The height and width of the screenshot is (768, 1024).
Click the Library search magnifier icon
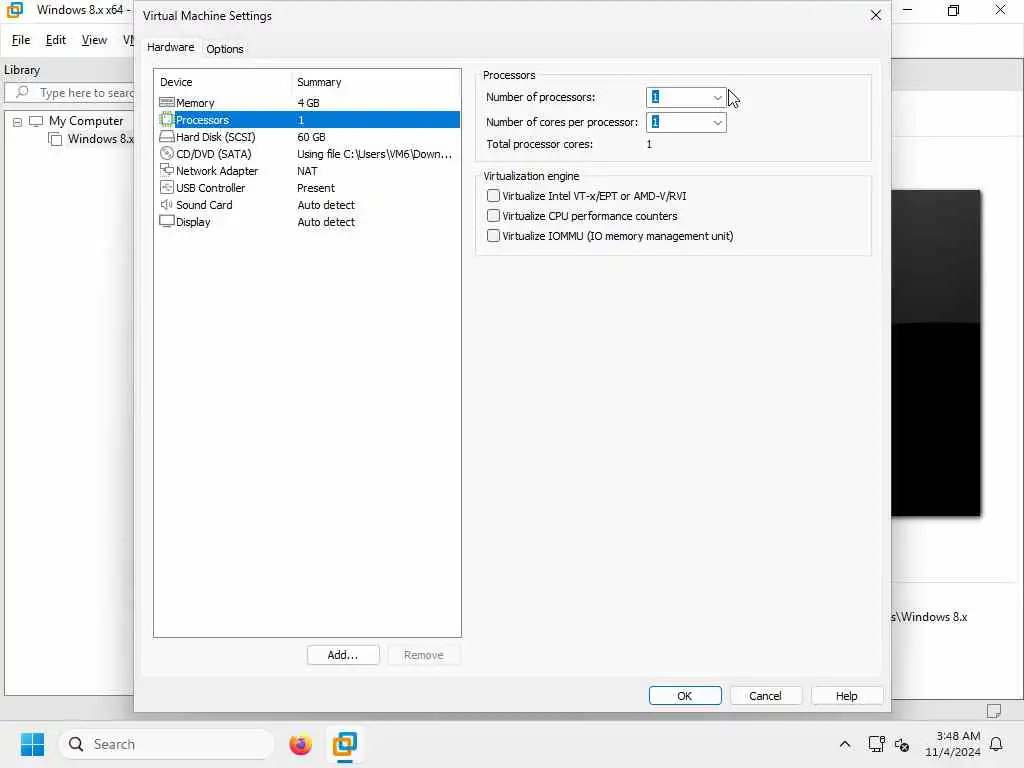coord(22,92)
